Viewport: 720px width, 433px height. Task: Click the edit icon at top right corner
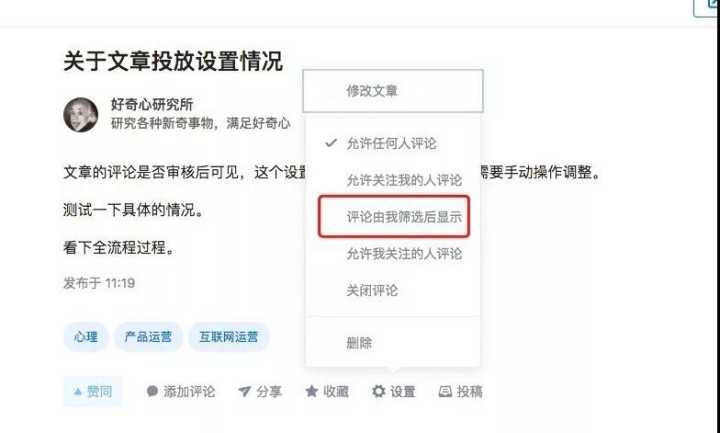707,7
